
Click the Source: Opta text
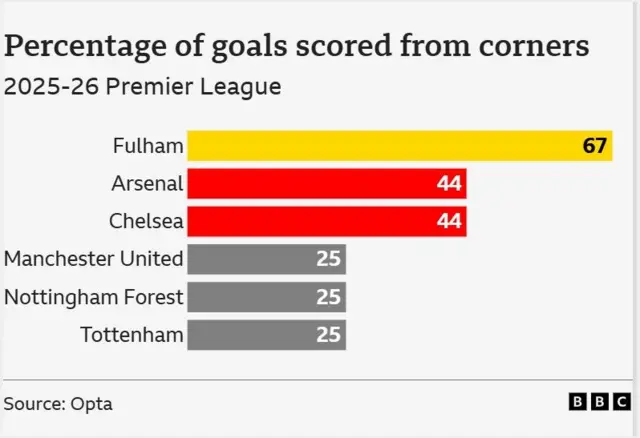(58, 404)
